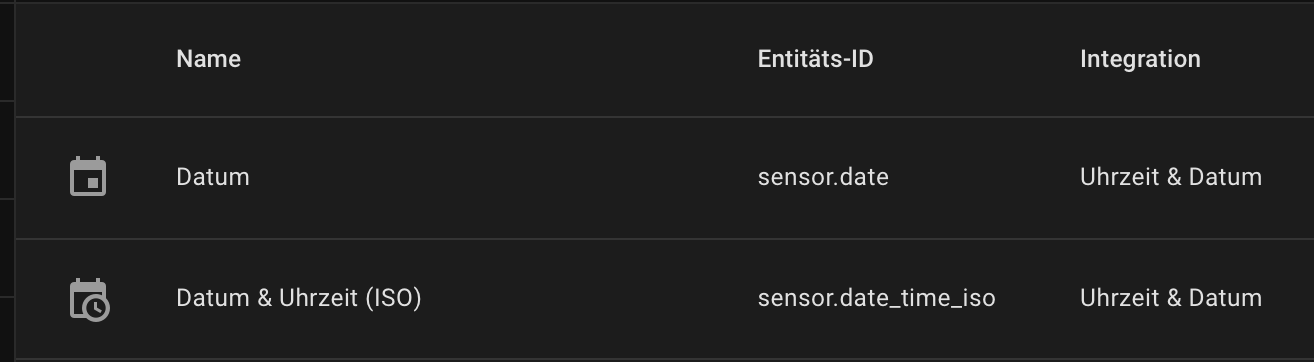Click Uhrzeit & Datum in the ISO row
This screenshot has height=362, width=1314.
pyautogui.click(x=1171, y=298)
